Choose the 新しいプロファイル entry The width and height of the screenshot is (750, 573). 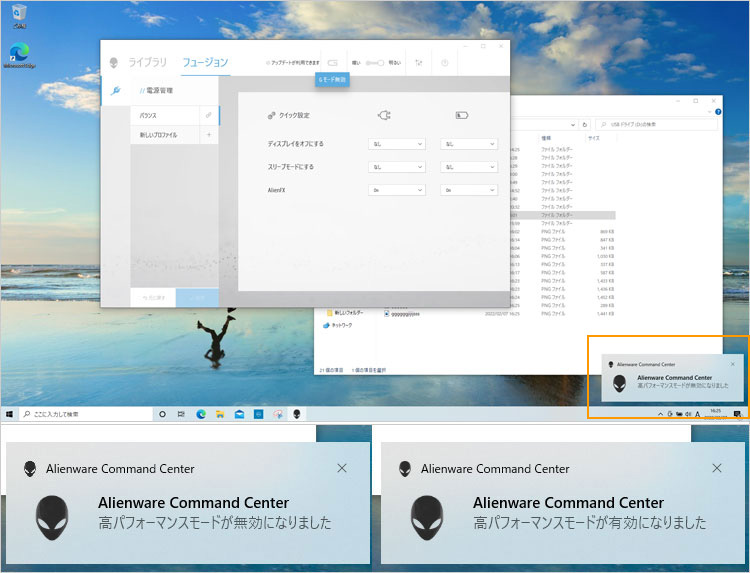click(x=165, y=135)
